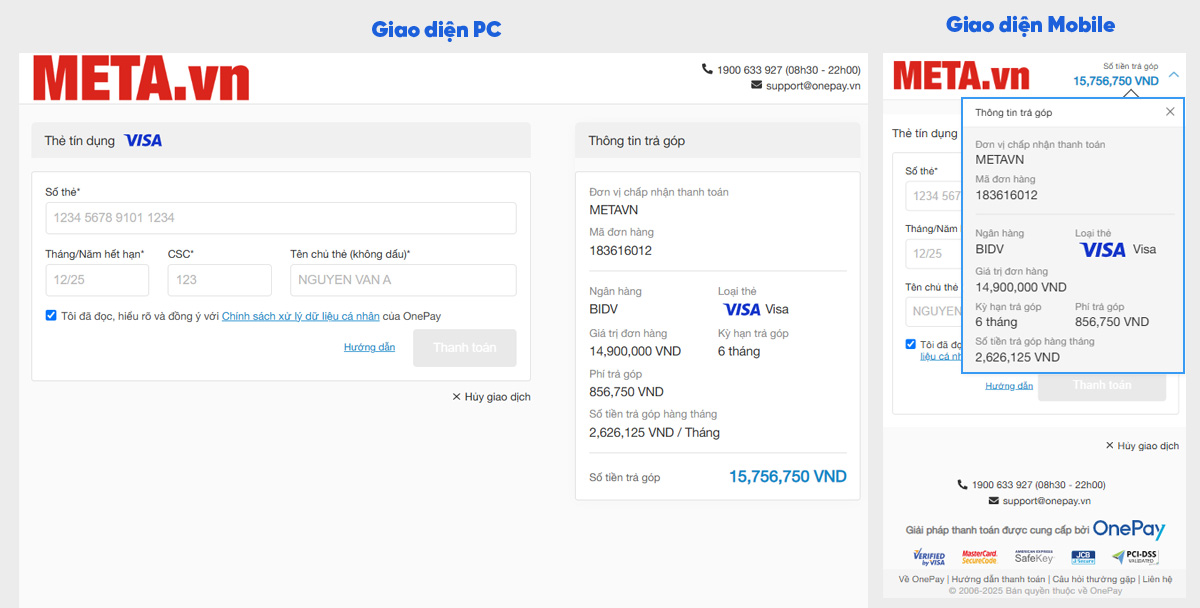
Task: Click the envelope icon in Mobile footer
Action: coord(994,501)
